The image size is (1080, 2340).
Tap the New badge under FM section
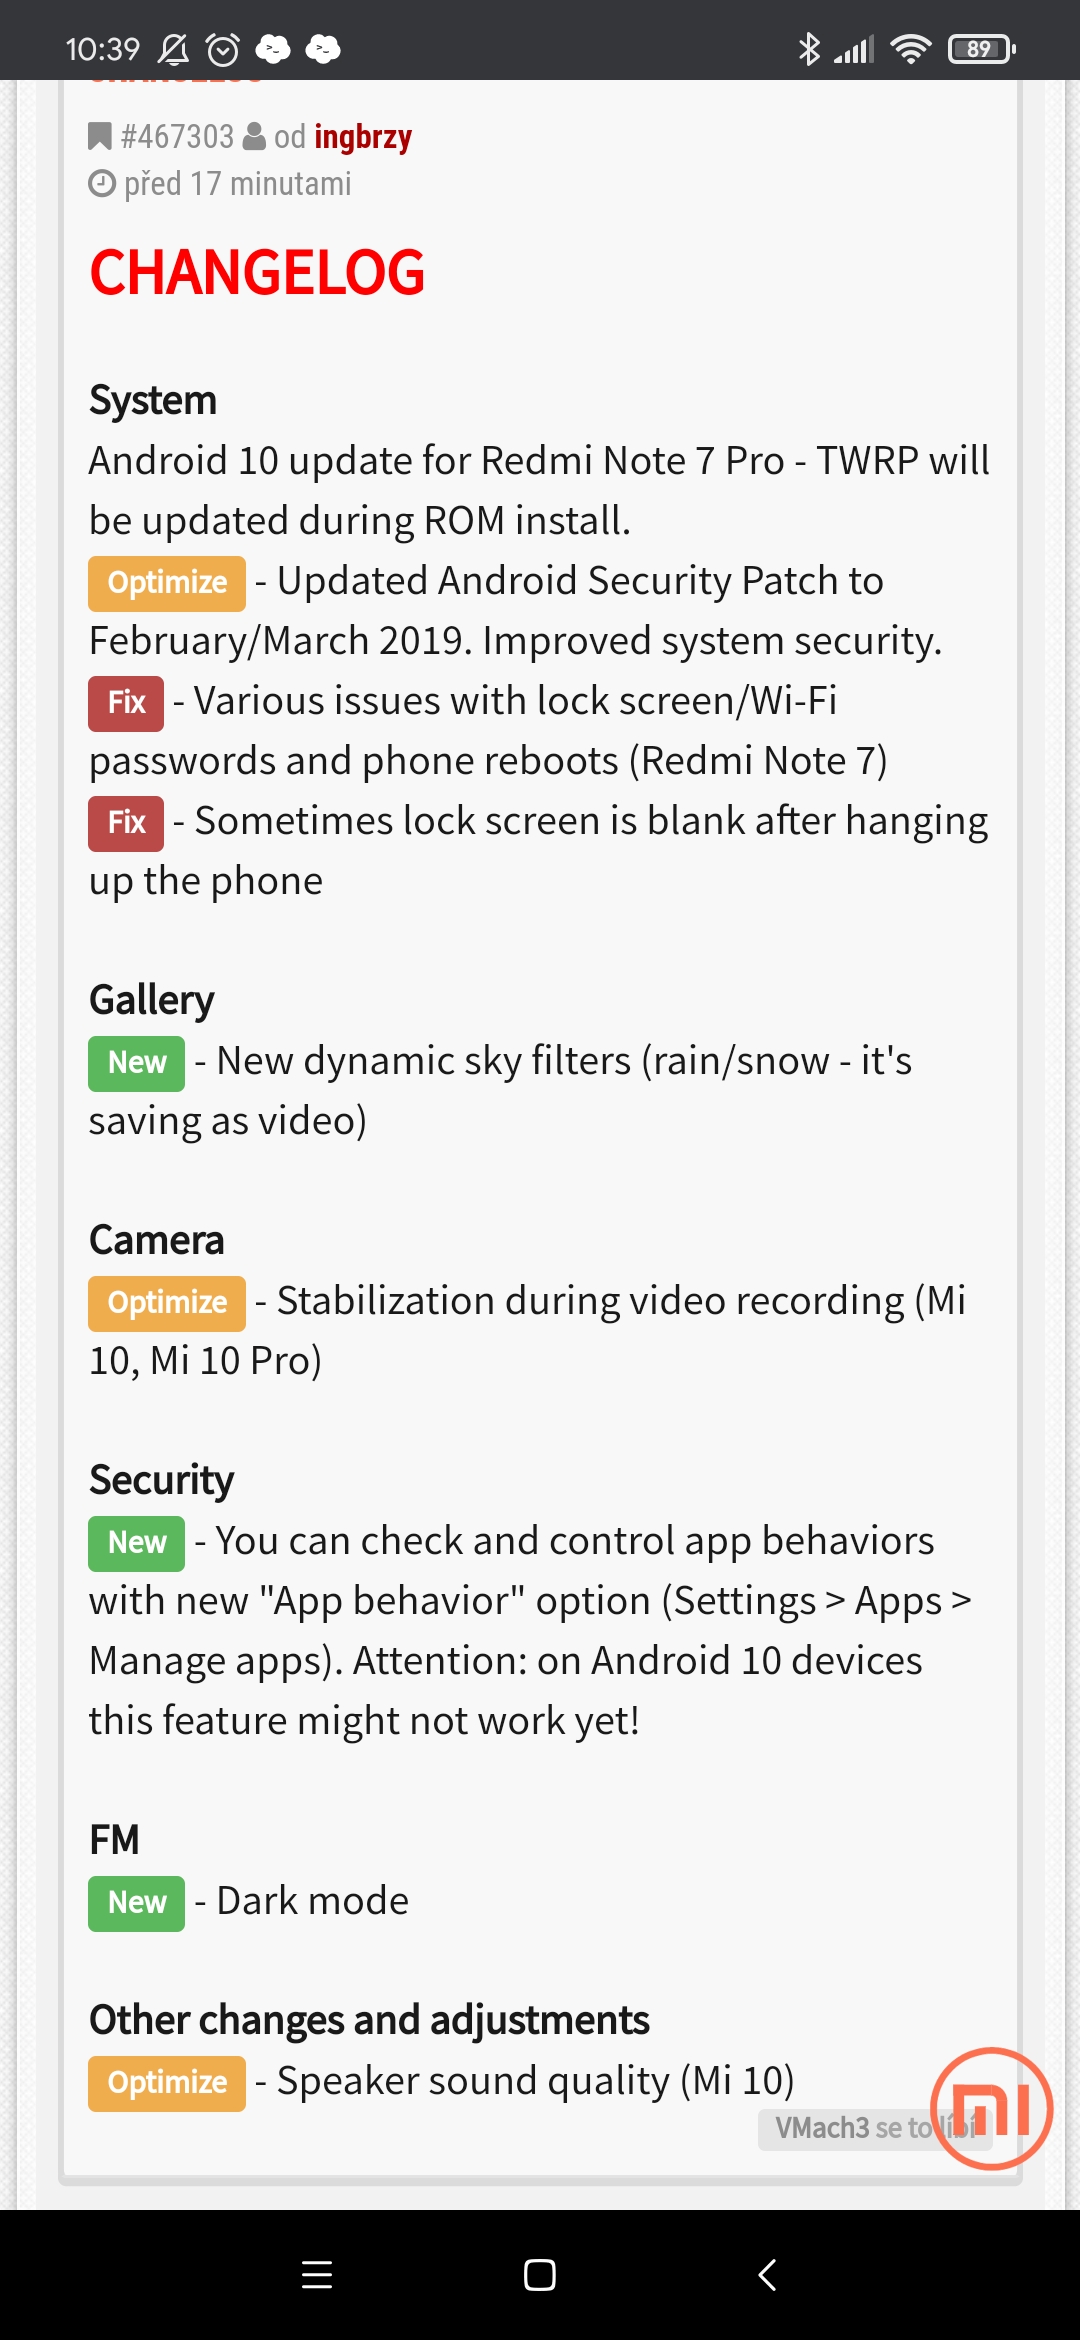[x=137, y=1903]
